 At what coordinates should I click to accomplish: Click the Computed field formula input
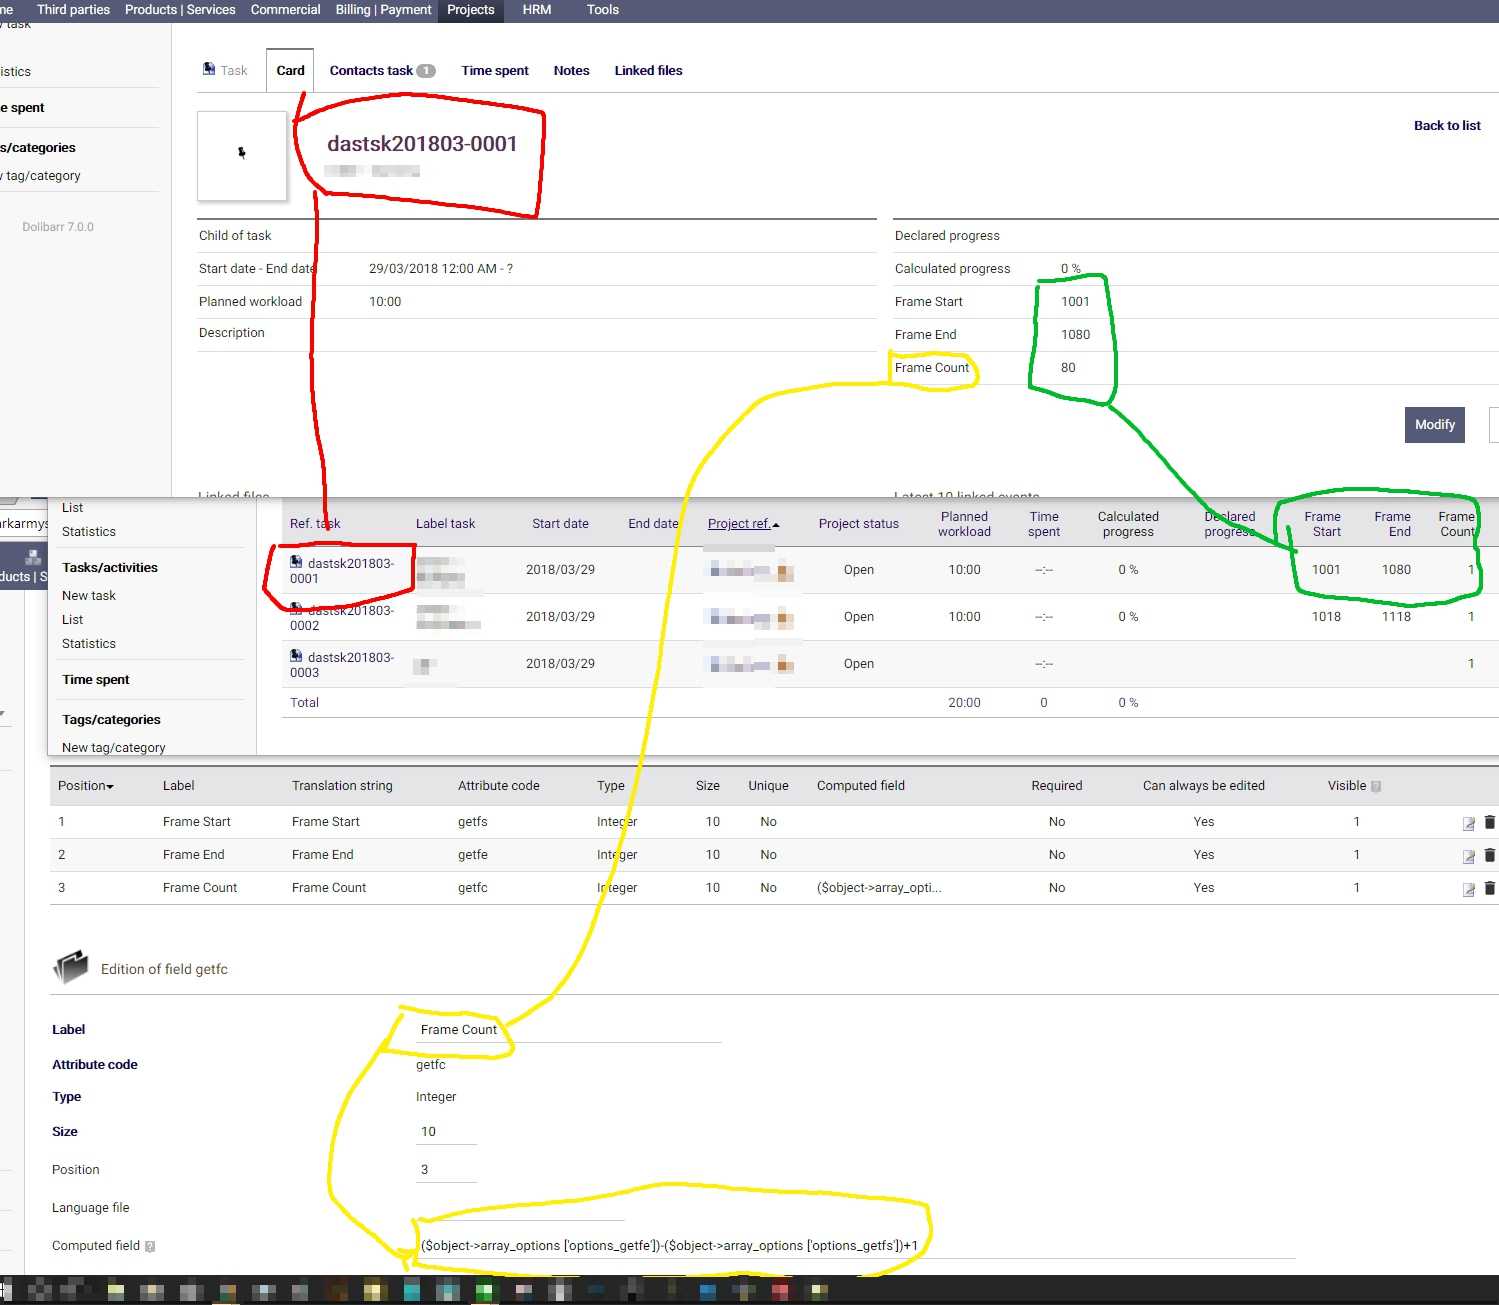click(855, 1246)
